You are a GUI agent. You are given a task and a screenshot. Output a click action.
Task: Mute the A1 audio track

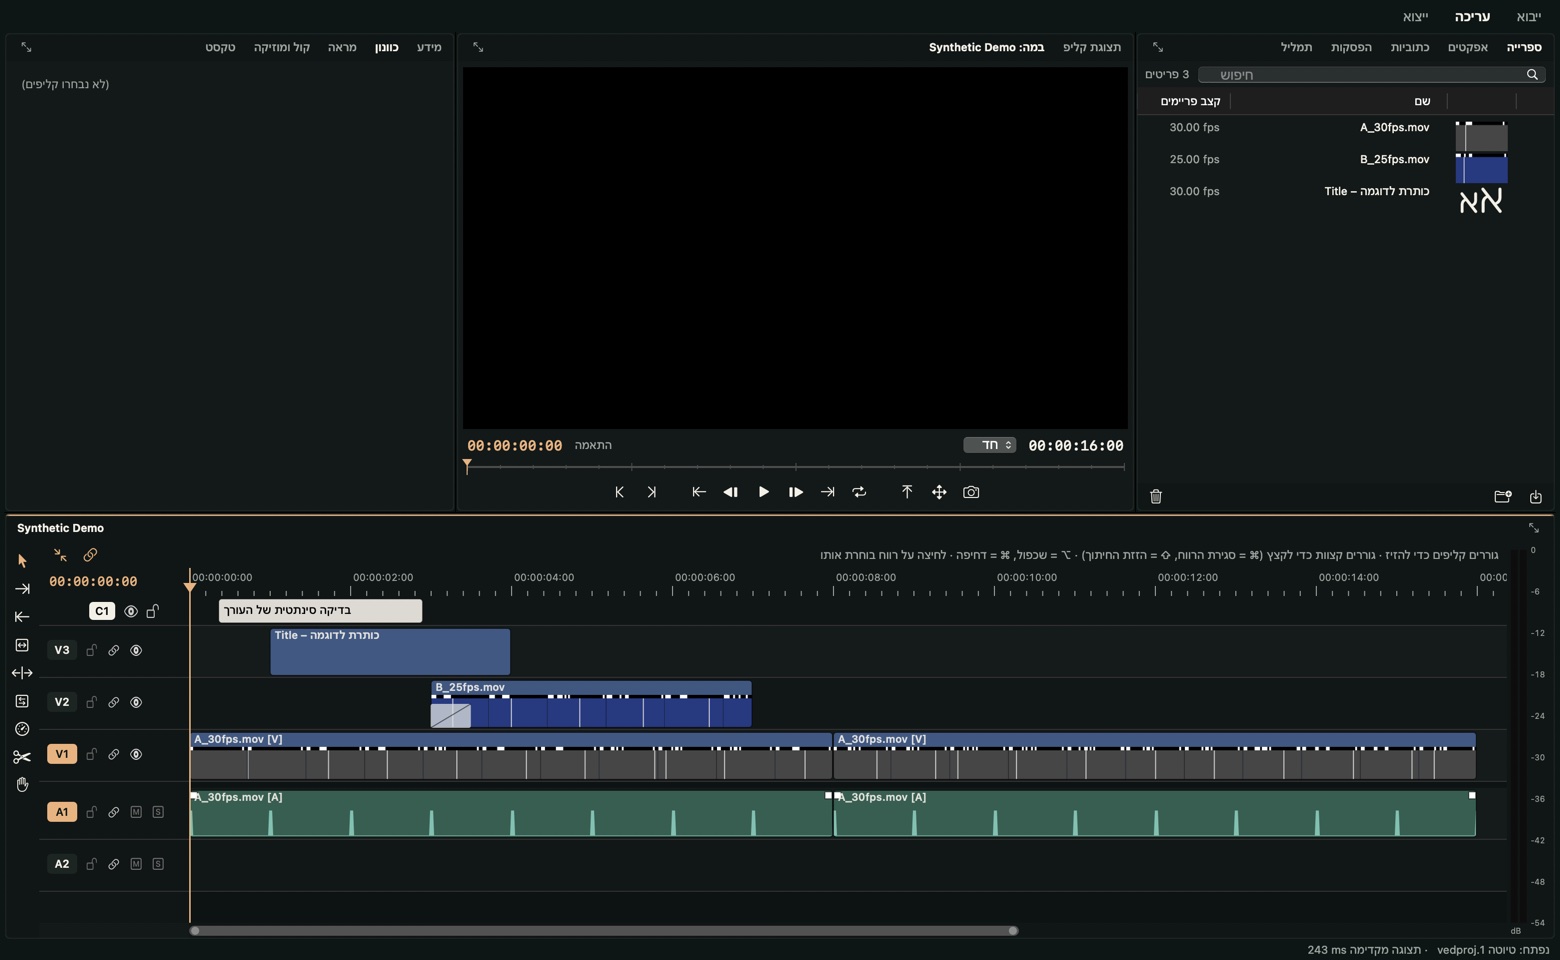coord(136,812)
